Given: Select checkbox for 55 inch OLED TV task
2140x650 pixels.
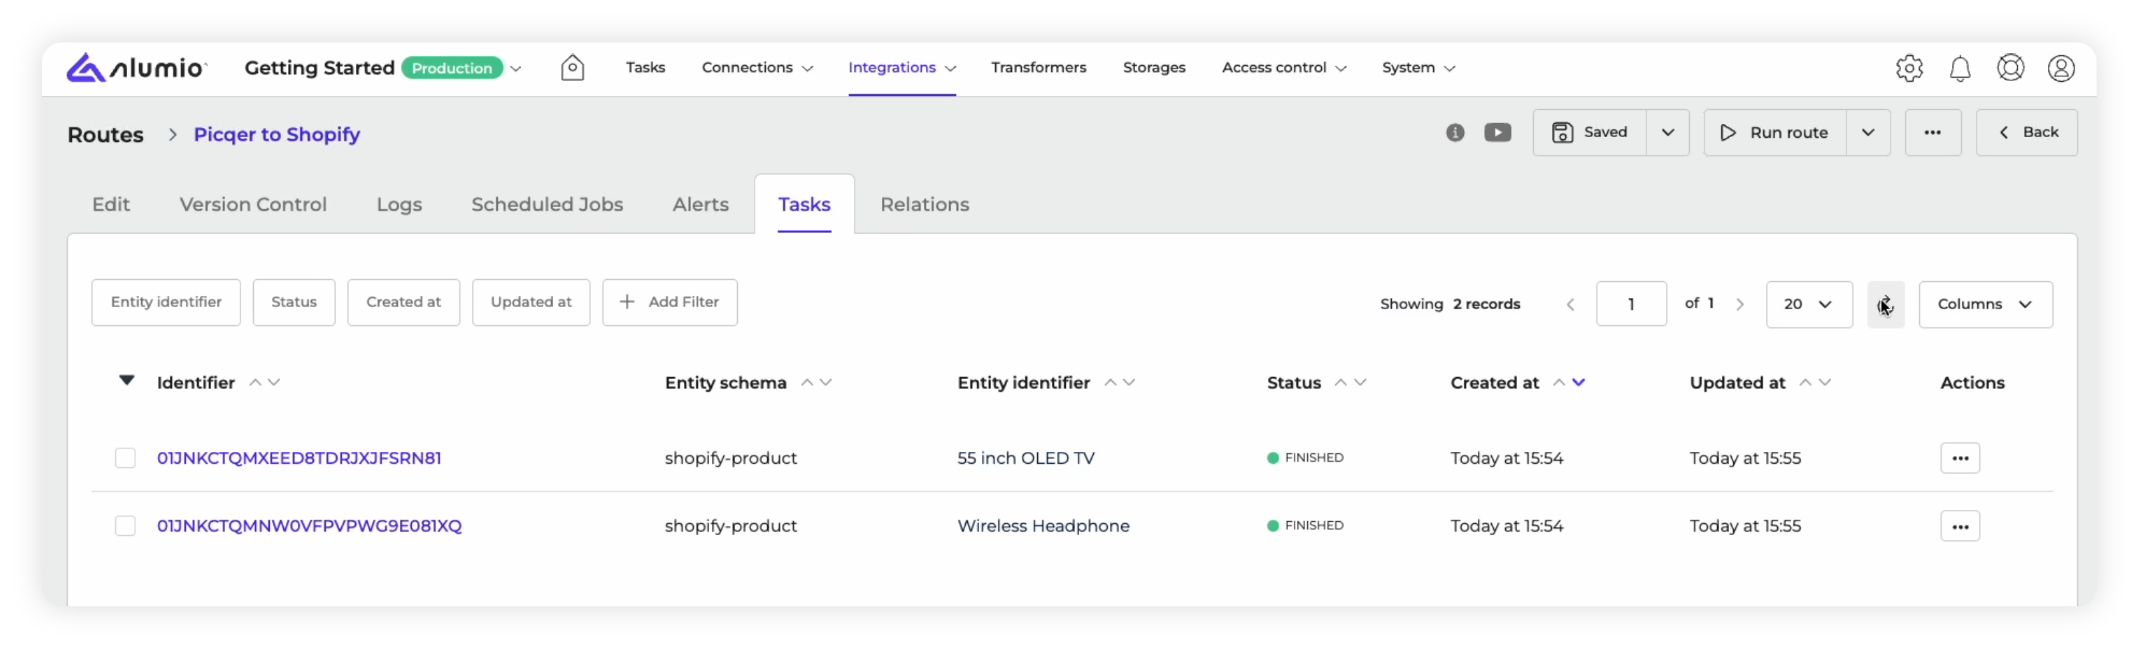Looking at the screenshot, I should pyautogui.click(x=125, y=458).
